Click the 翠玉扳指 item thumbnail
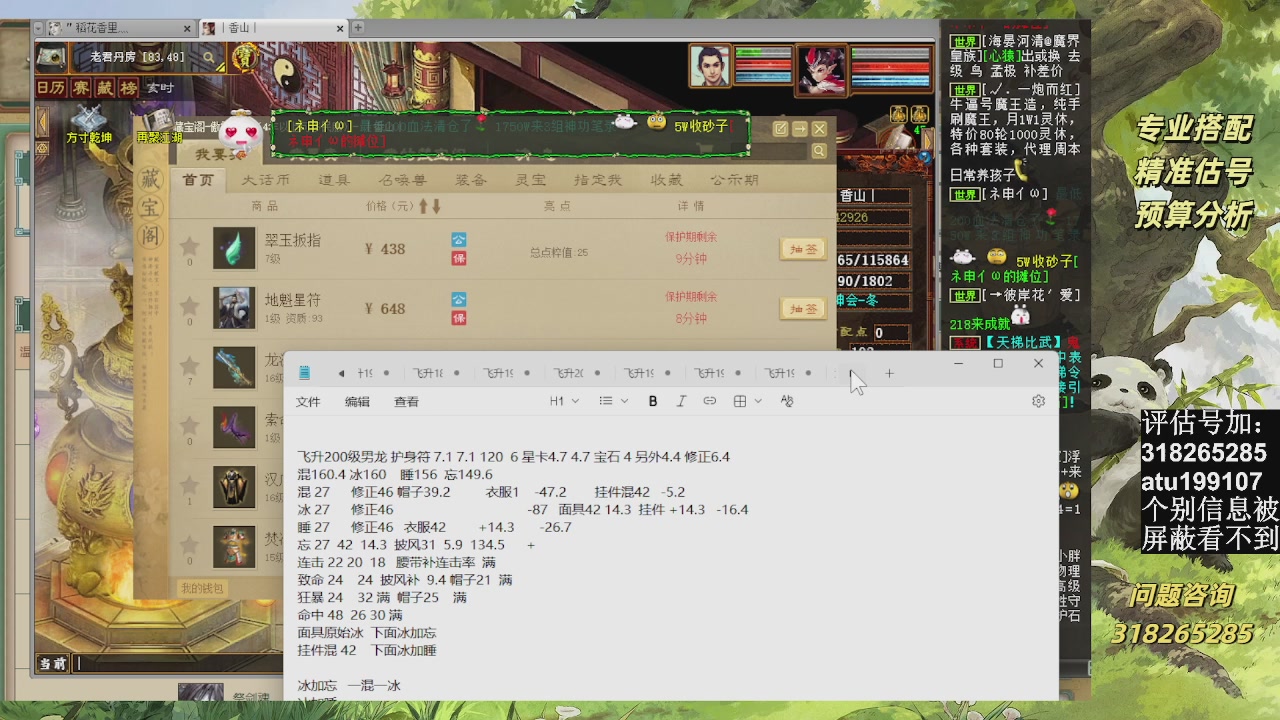Screen dimensions: 1280x720 point(234,249)
